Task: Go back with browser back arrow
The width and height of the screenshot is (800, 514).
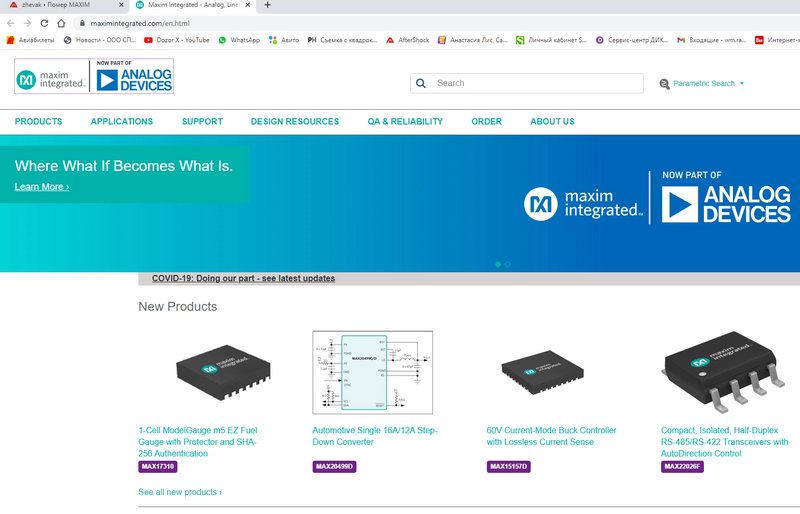Action: pyautogui.click(x=11, y=23)
